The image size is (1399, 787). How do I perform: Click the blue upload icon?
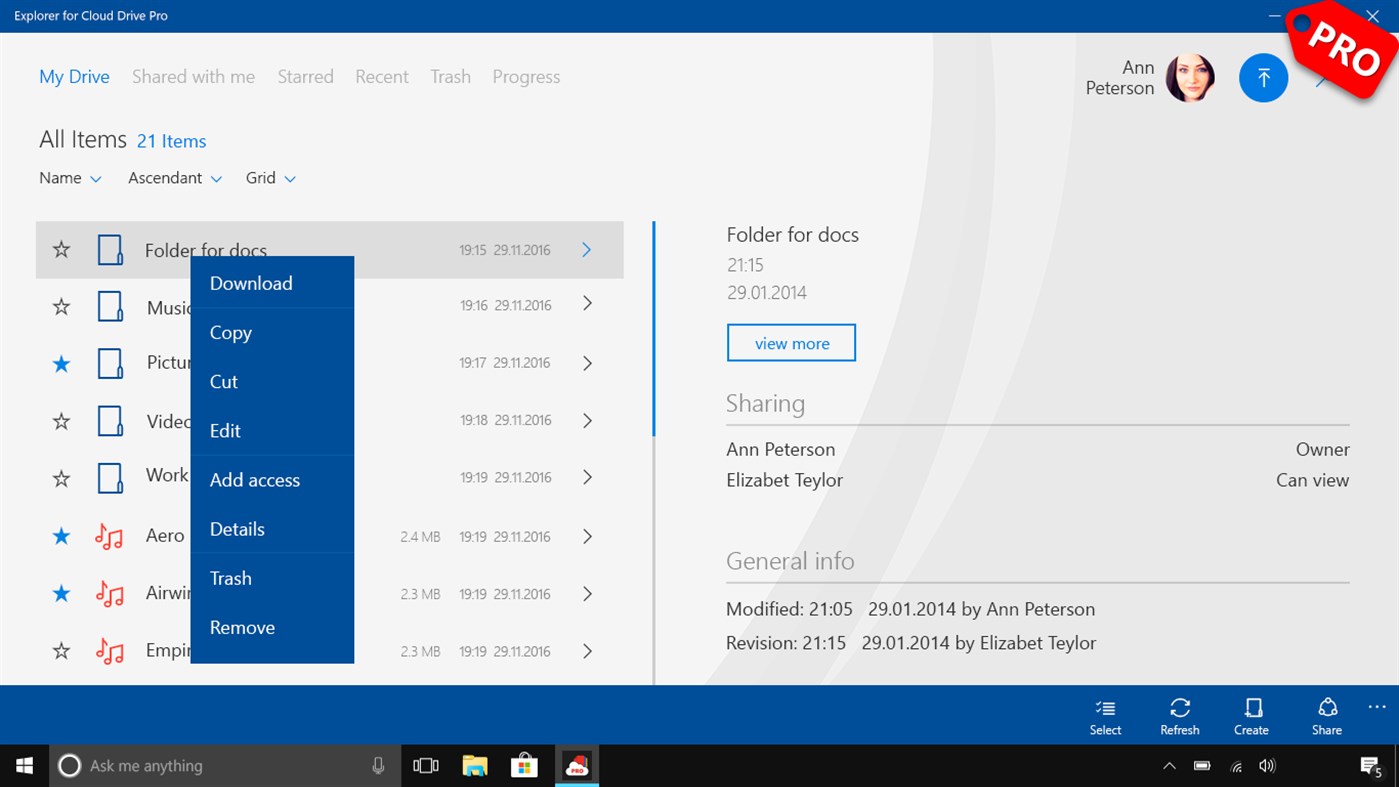(x=1263, y=77)
